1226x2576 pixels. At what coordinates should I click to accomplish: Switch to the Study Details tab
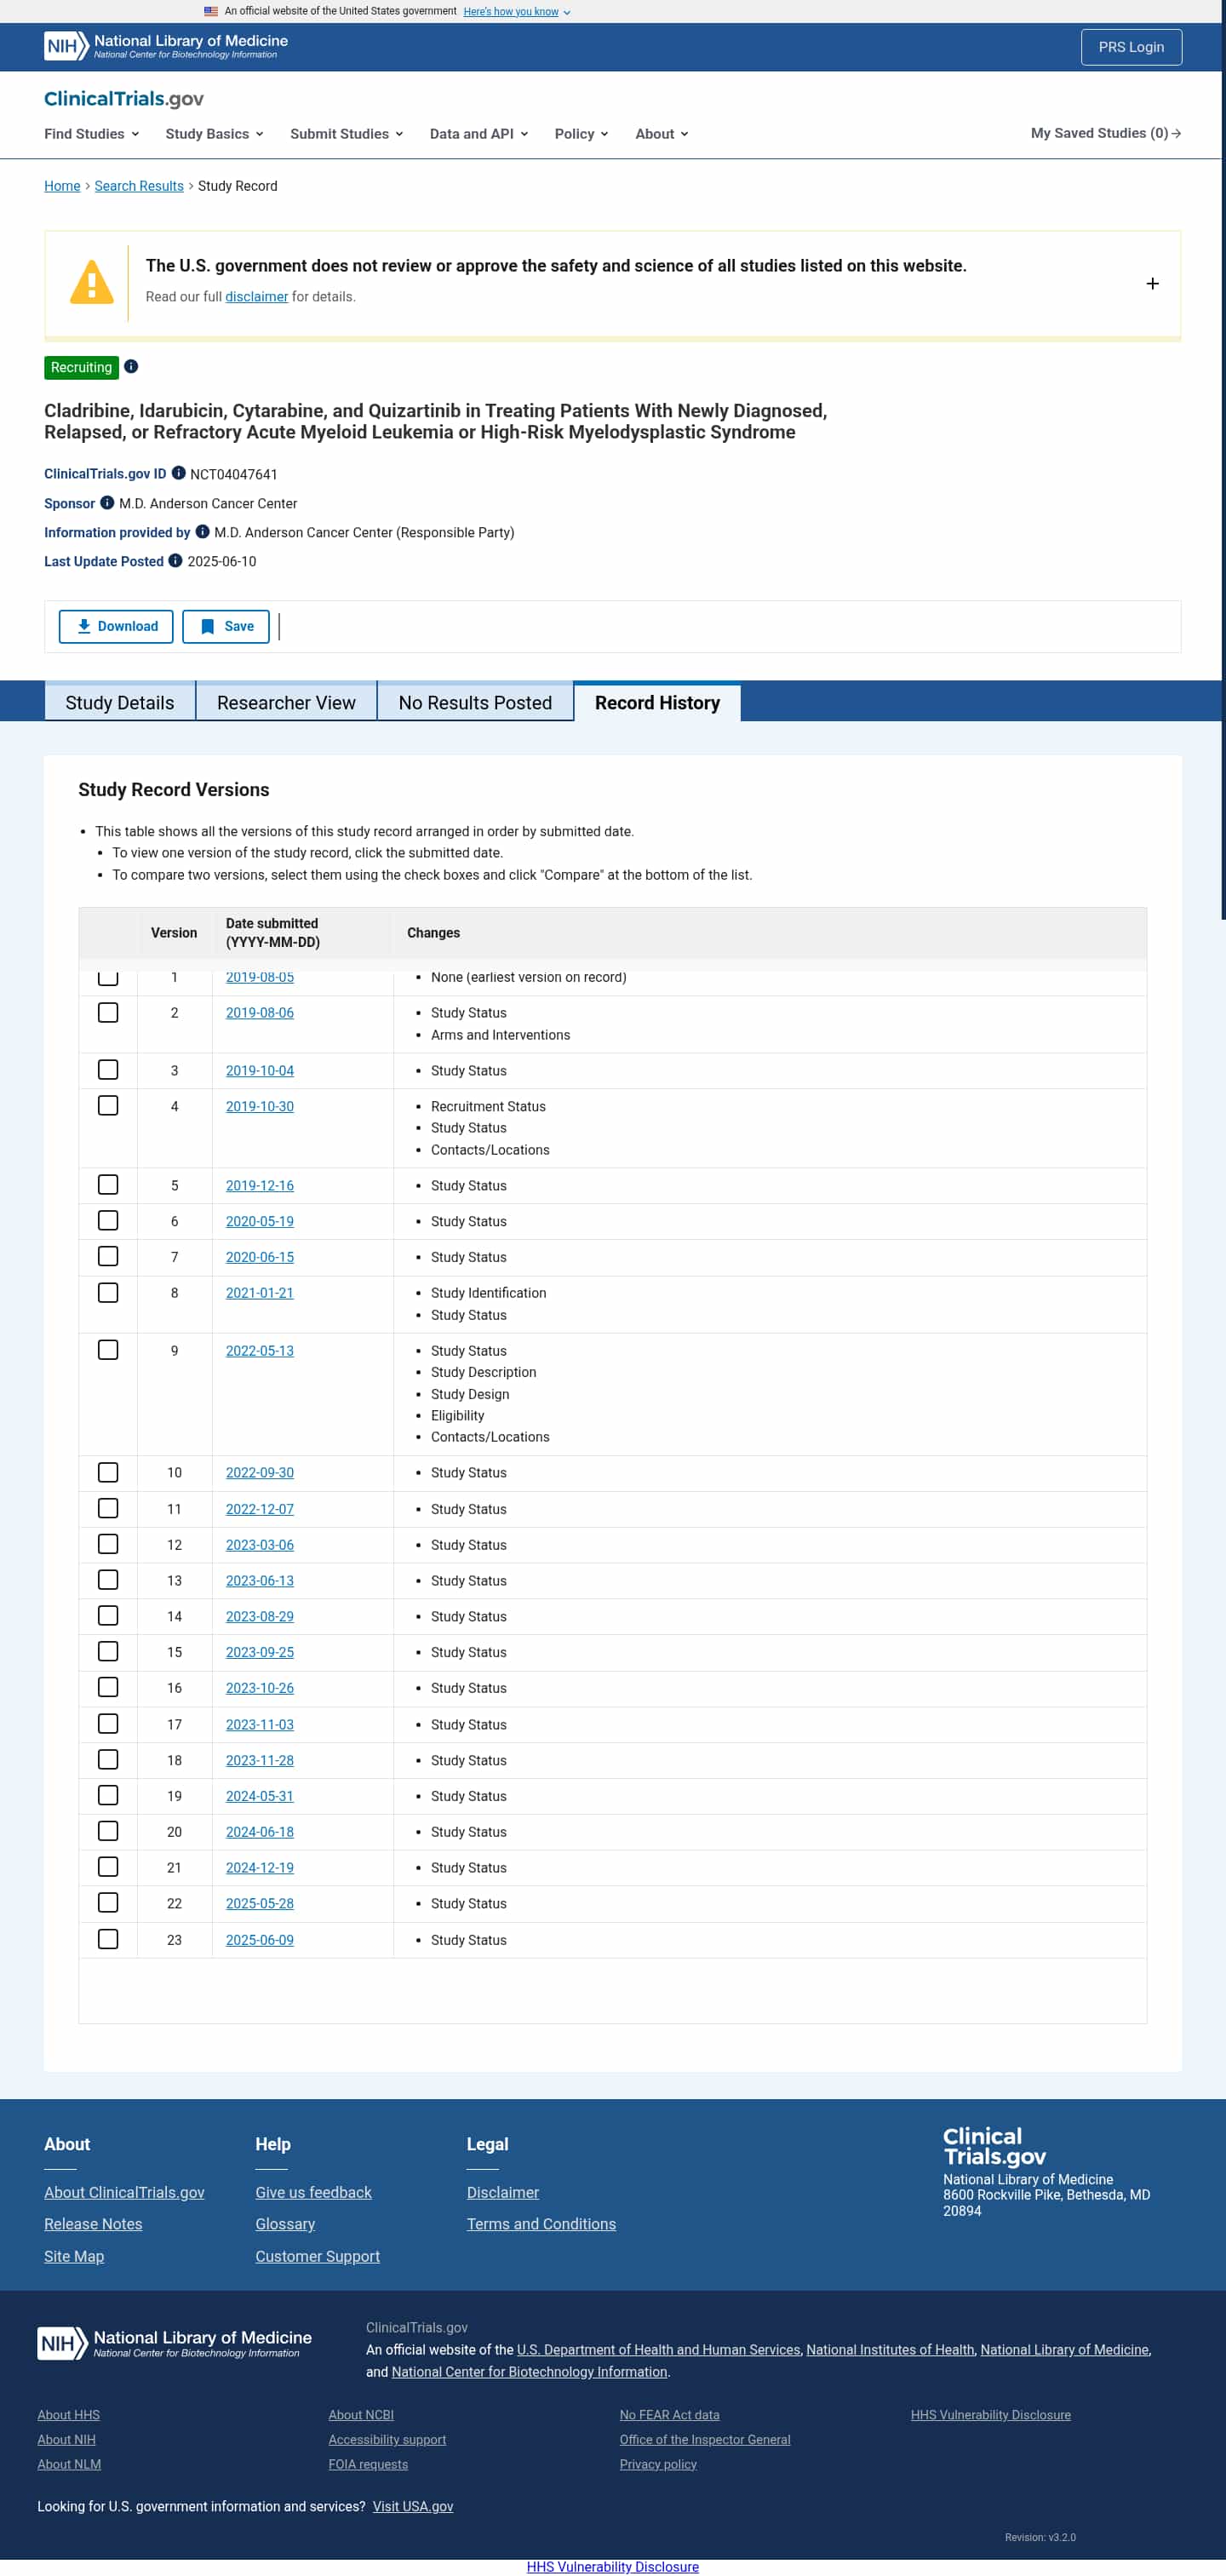click(x=119, y=703)
